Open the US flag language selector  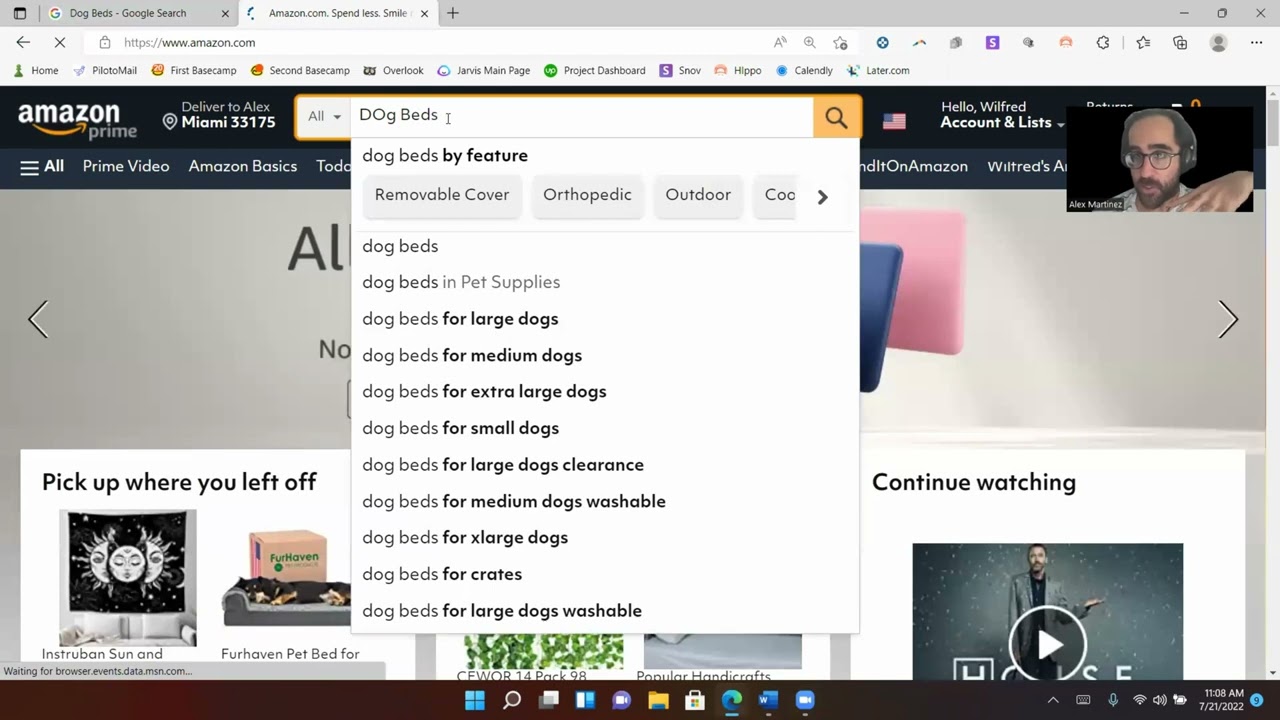[x=894, y=121]
